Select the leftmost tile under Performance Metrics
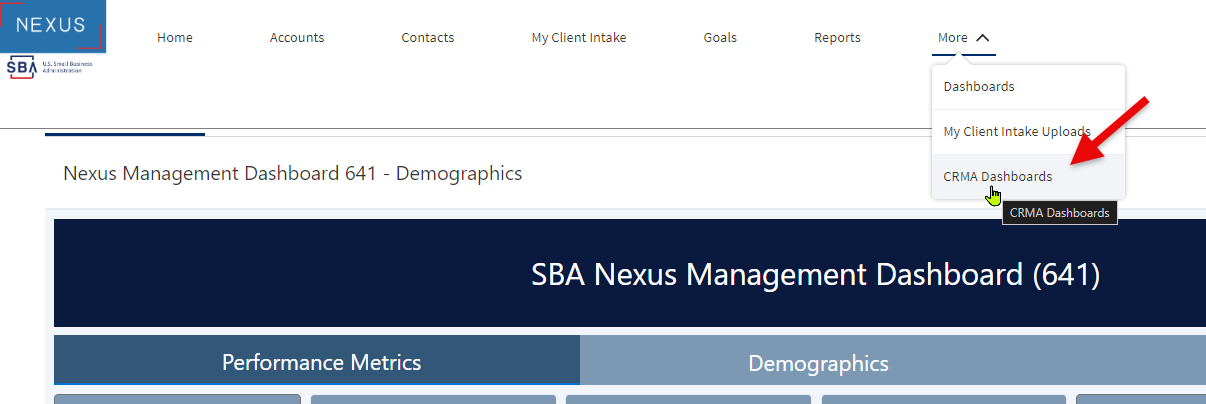1206x404 pixels. coord(177,399)
